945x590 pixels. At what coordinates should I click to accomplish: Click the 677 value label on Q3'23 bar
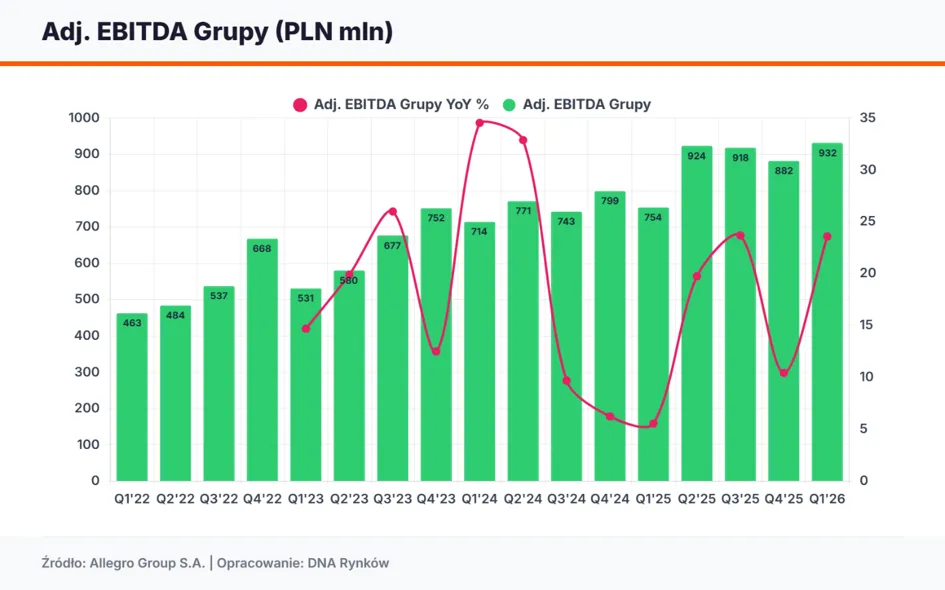point(392,246)
